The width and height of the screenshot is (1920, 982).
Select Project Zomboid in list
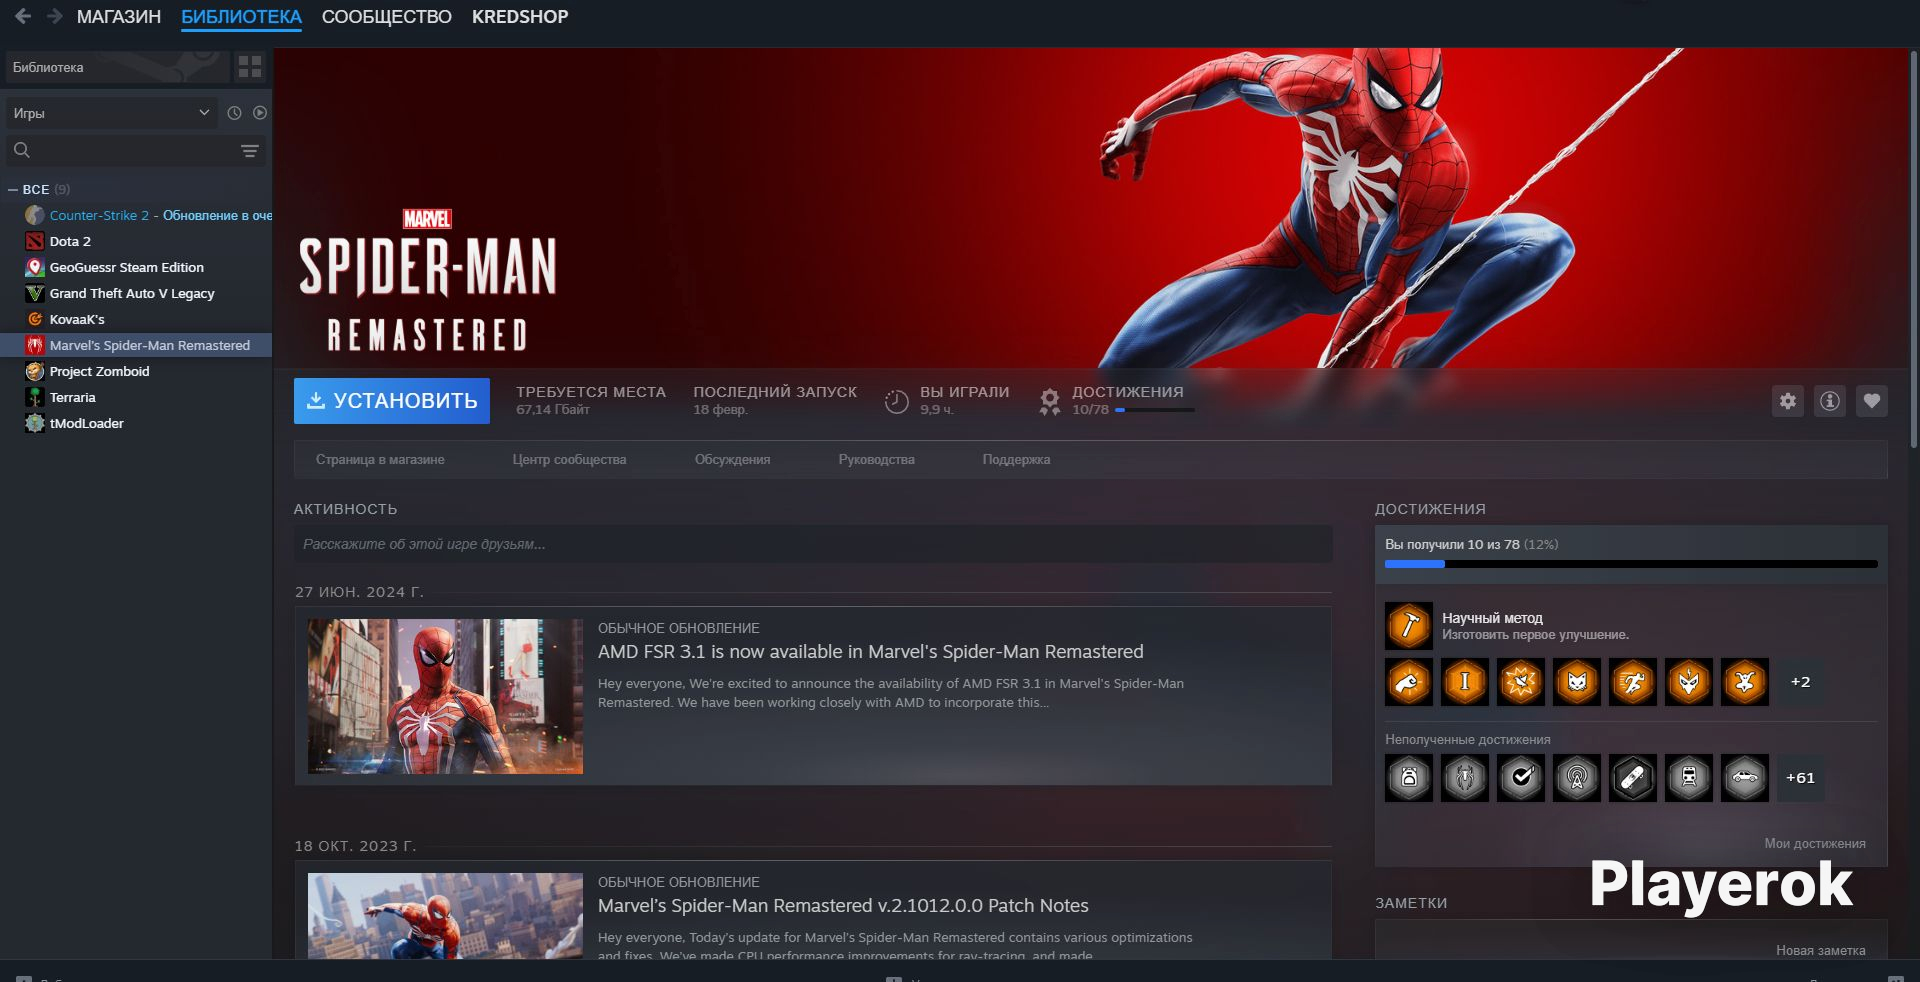pos(99,371)
